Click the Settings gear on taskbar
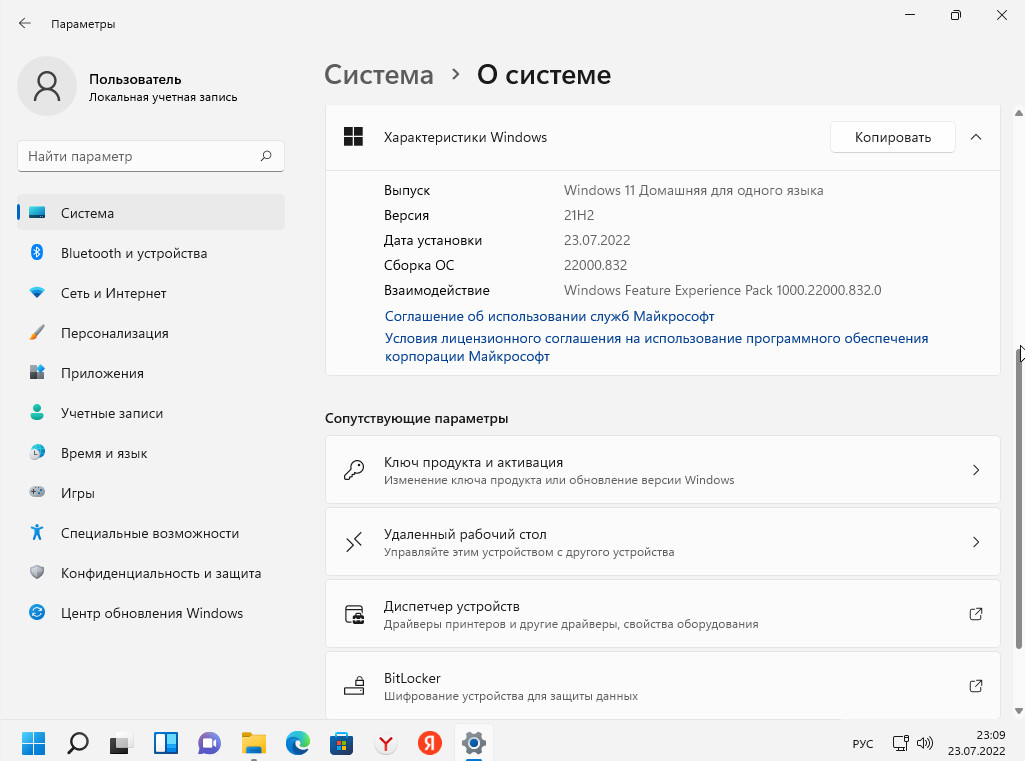The width and height of the screenshot is (1025, 761). coord(474,743)
